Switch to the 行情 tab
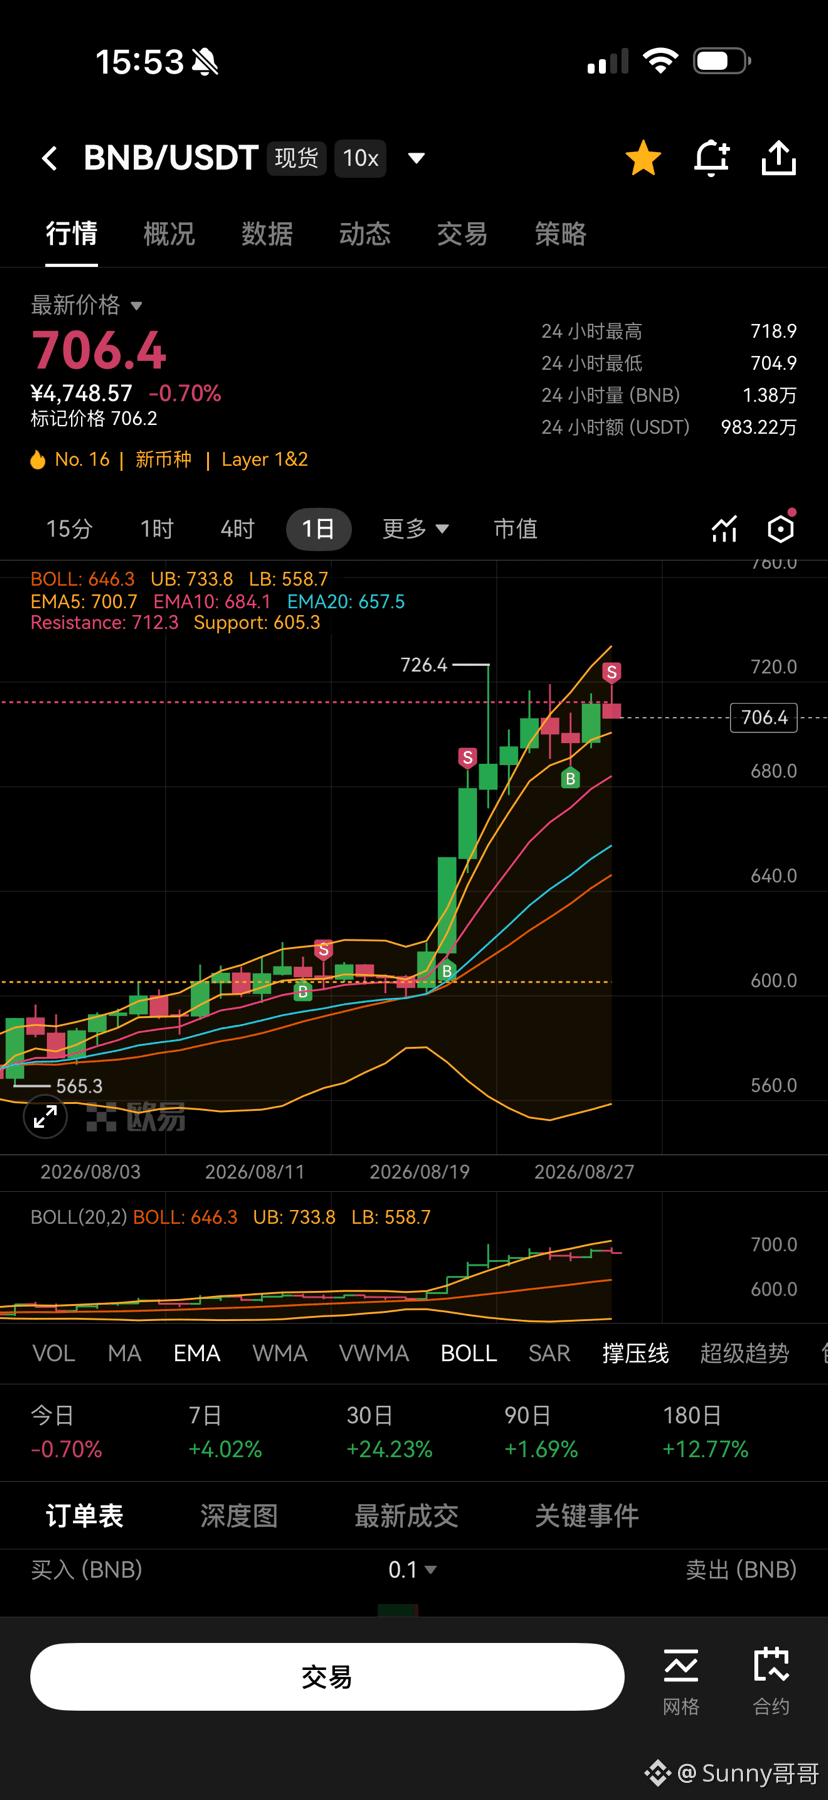828x1800 pixels. (x=72, y=234)
